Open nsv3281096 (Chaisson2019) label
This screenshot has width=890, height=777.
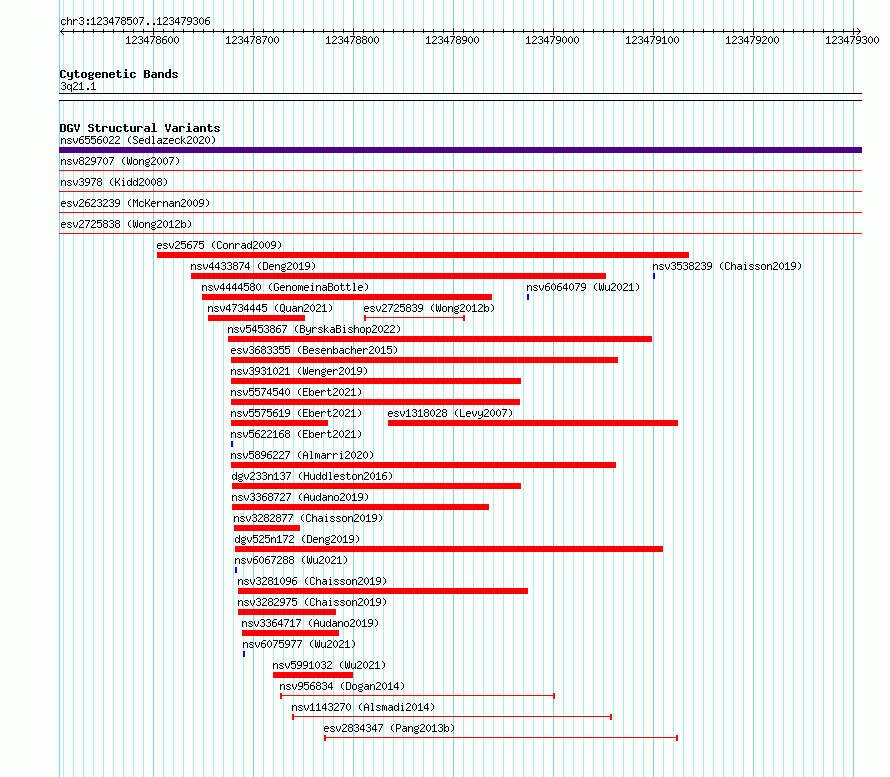pos(312,581)
